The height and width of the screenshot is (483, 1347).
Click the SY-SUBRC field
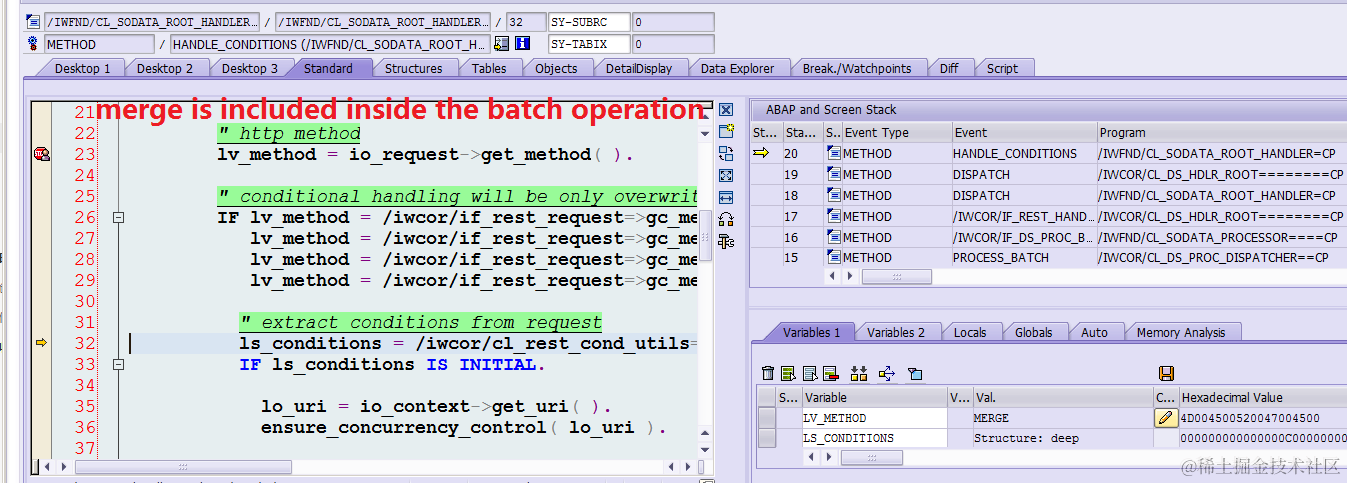click(x=590, y=22)
